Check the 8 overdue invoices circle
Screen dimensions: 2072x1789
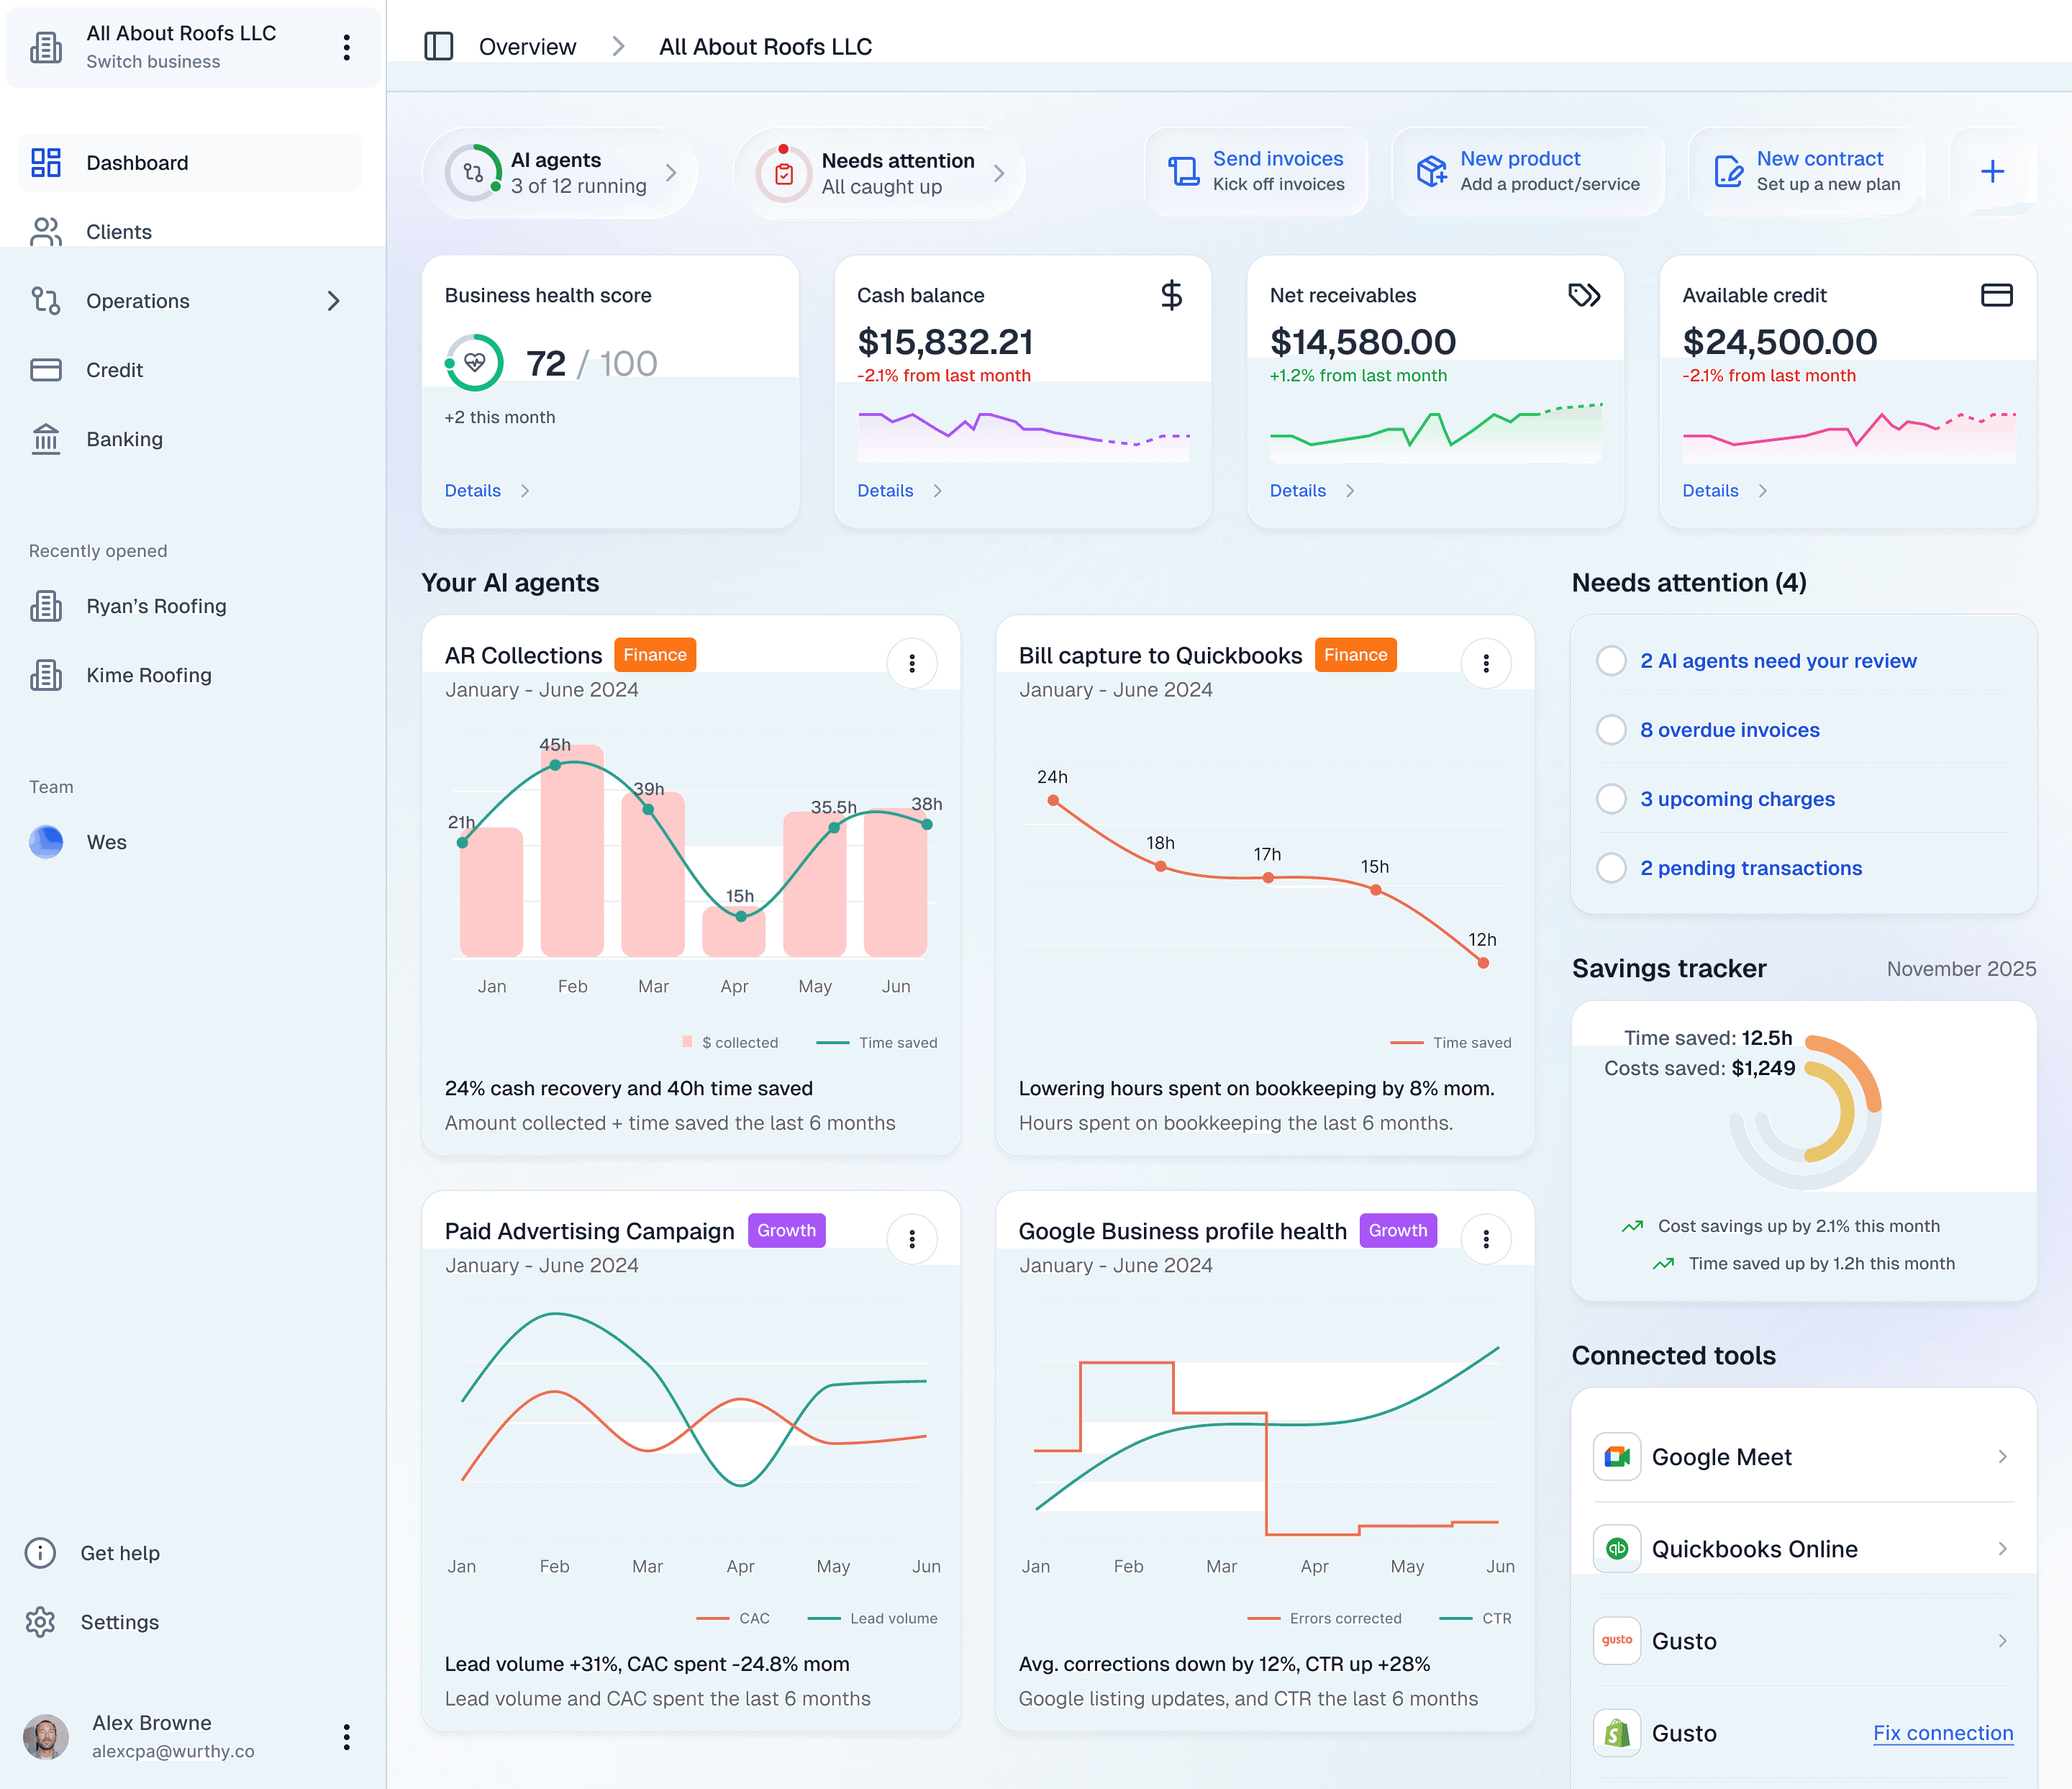pos(1610,730)
